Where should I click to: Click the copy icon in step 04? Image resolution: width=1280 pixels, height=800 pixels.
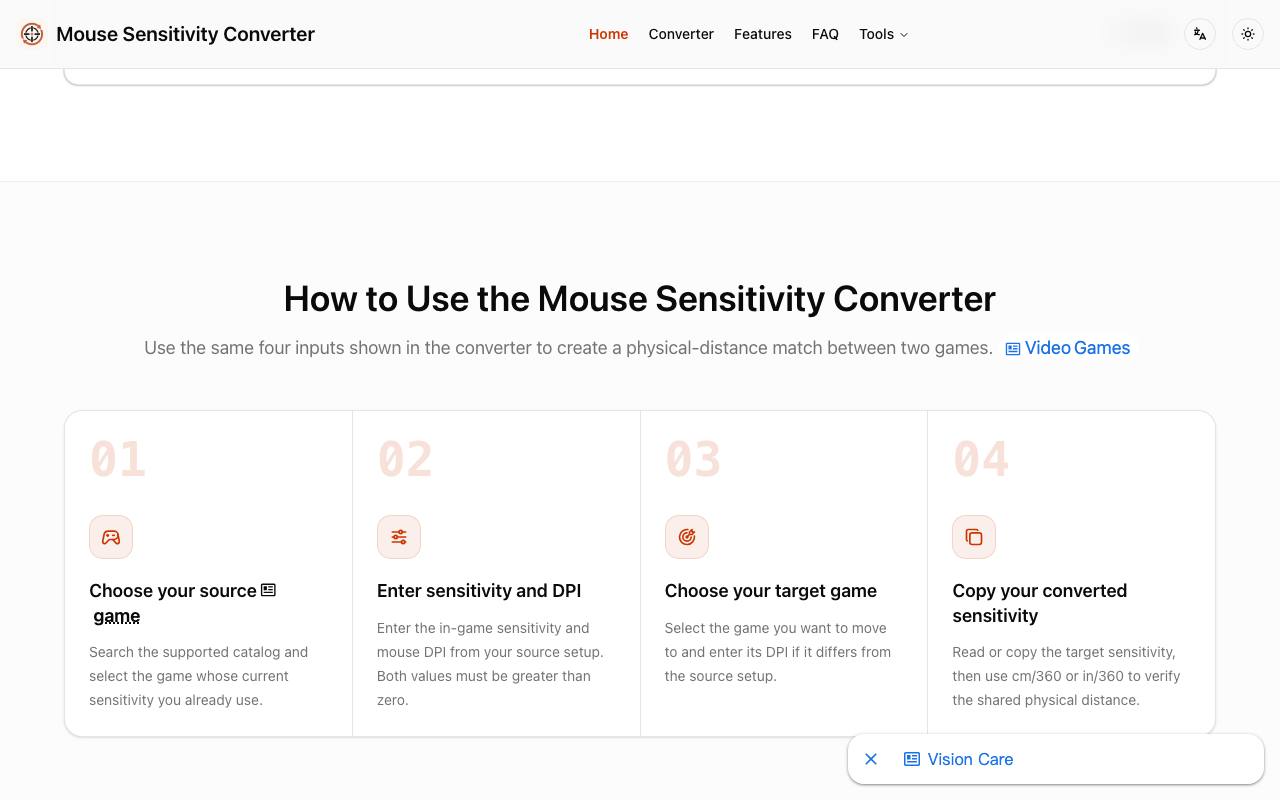point(974,537)
